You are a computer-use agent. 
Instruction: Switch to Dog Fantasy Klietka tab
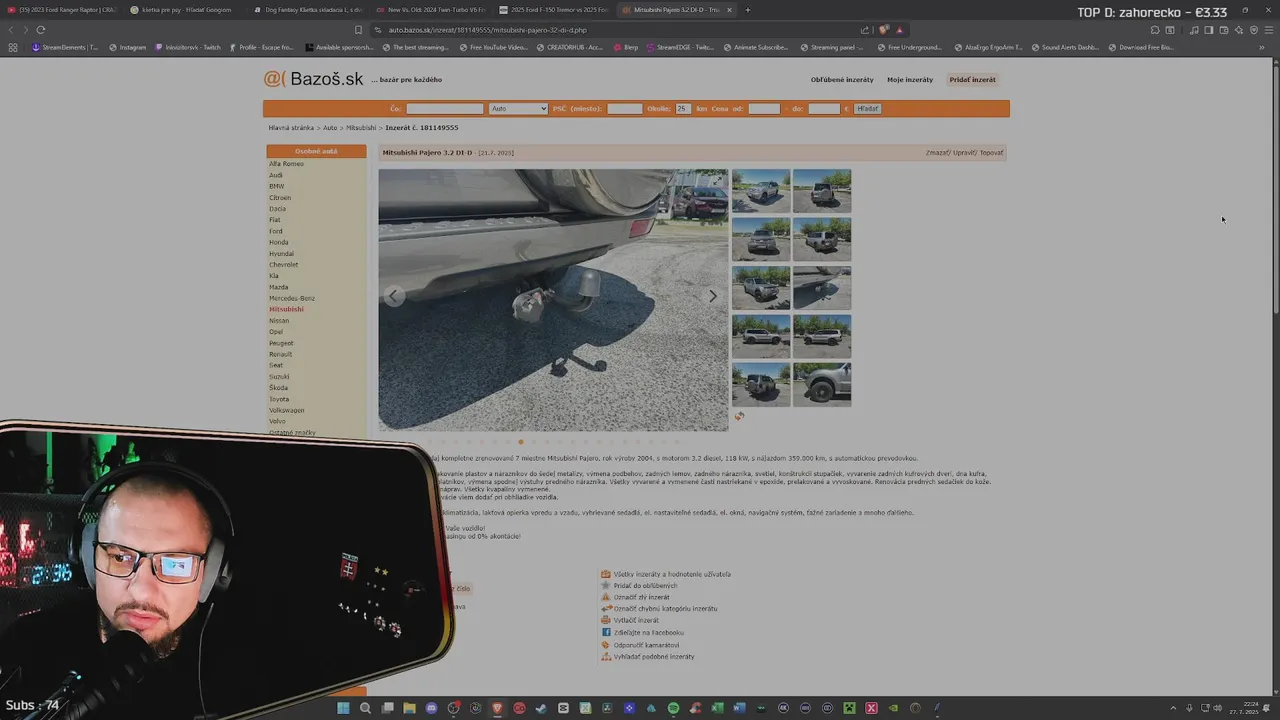coord(307,10)
